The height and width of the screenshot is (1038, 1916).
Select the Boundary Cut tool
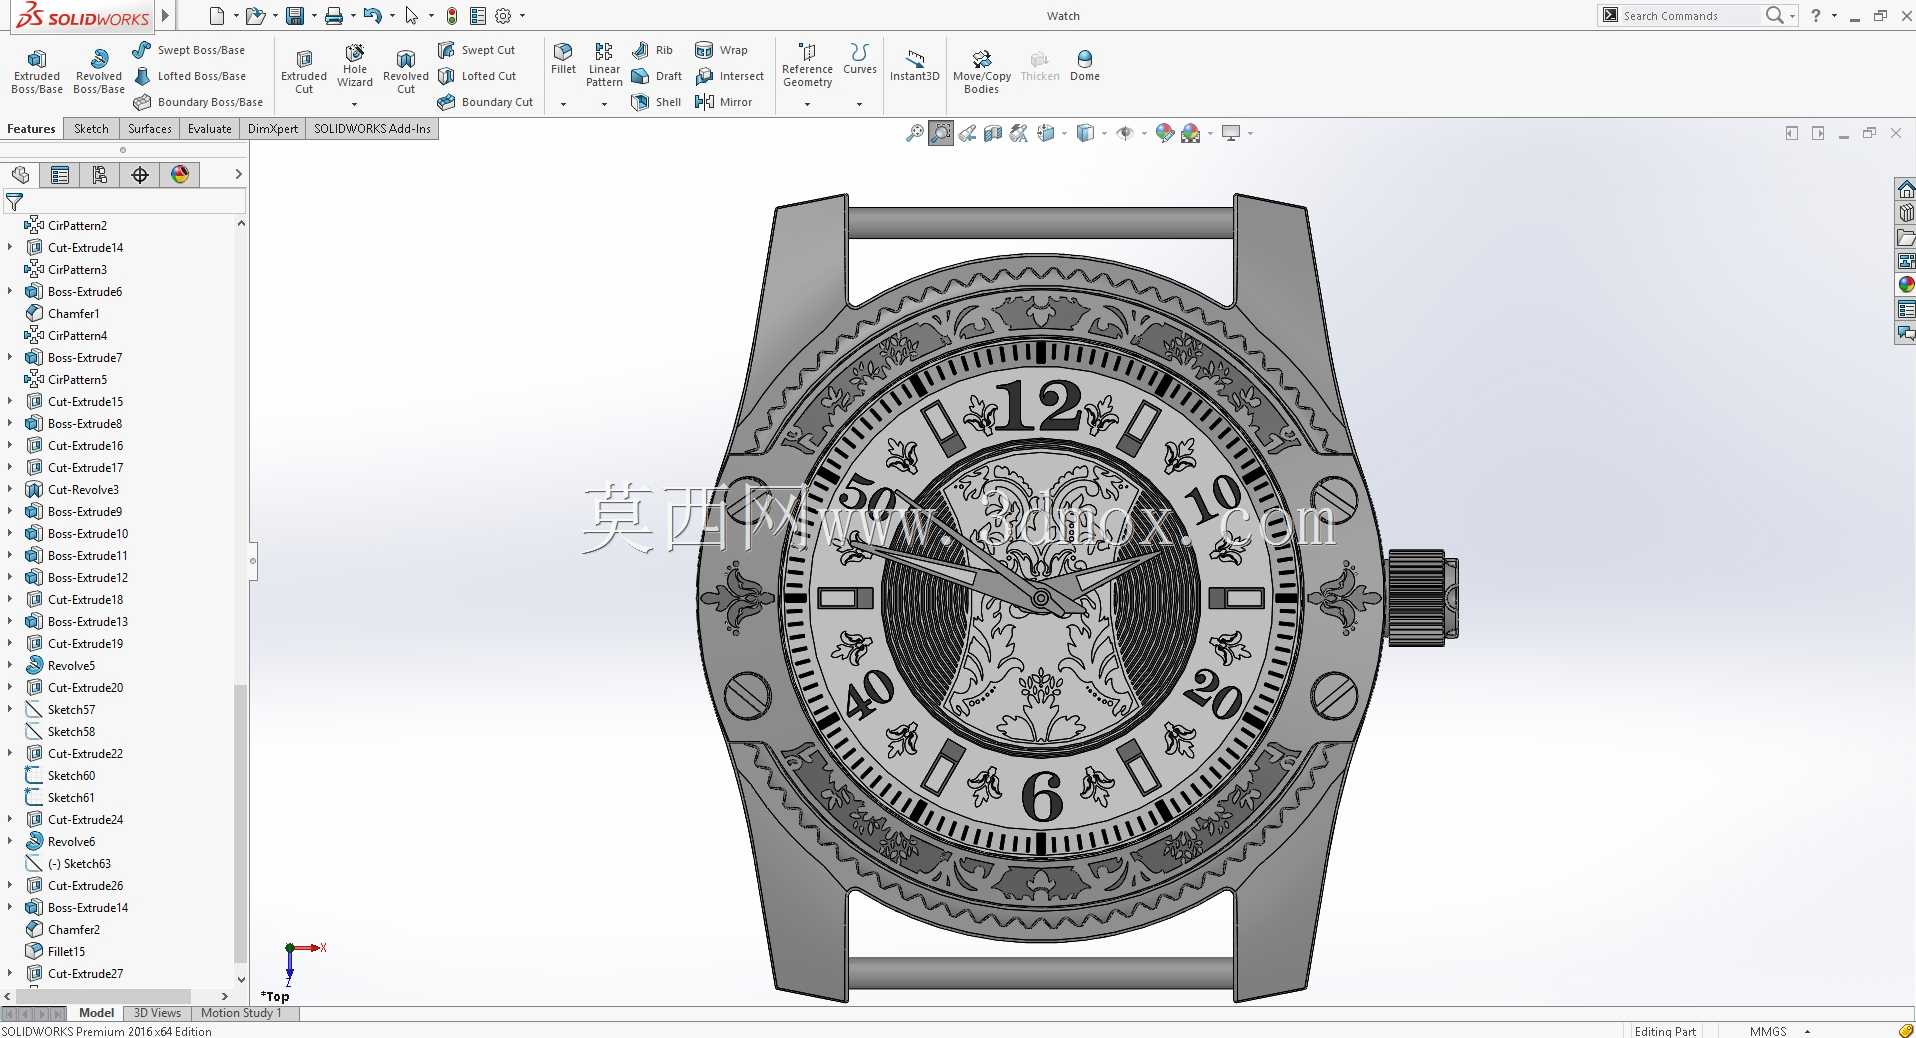(485, 102)
